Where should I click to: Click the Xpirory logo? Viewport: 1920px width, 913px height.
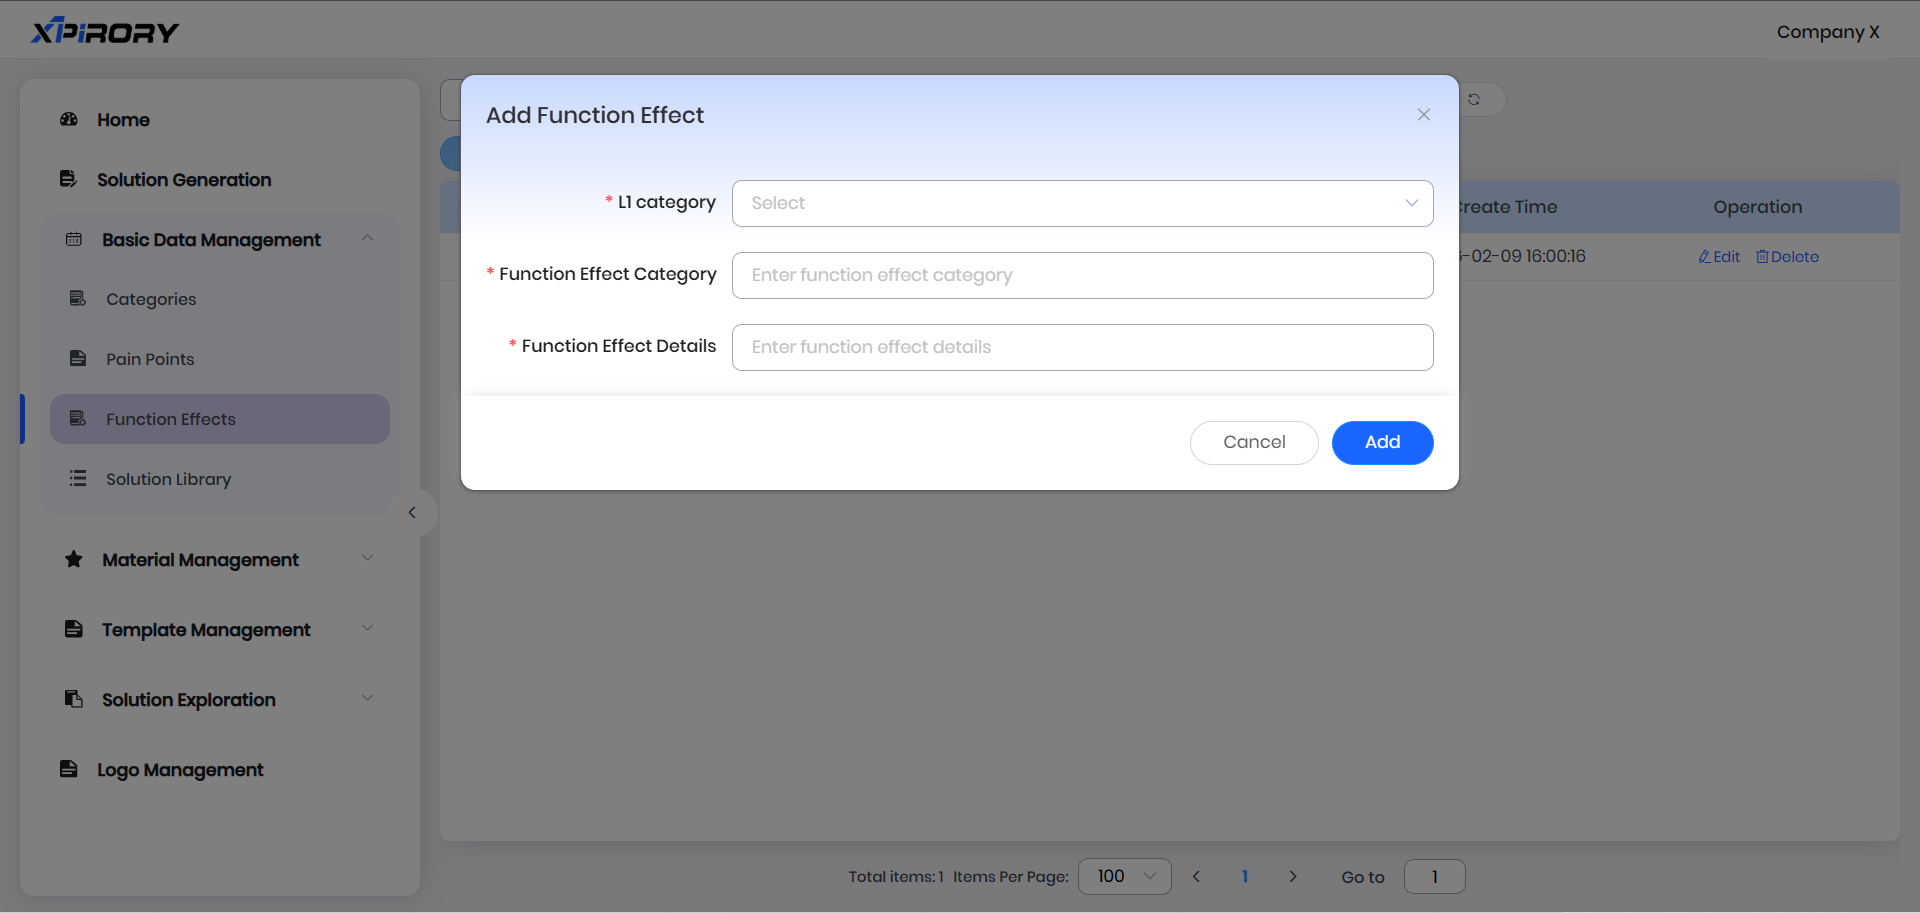[105, 32]
